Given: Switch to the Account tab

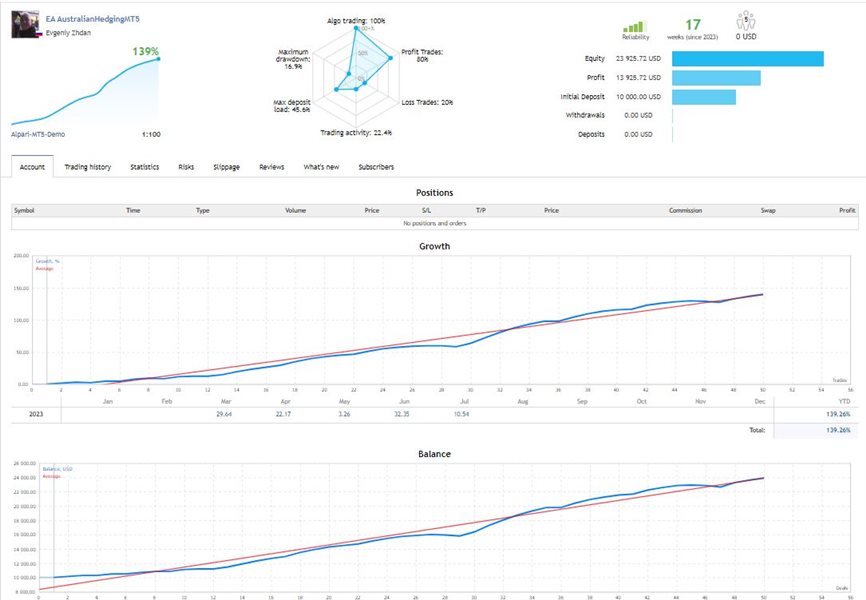Looking at the screenshot, I should click(32, 167).
